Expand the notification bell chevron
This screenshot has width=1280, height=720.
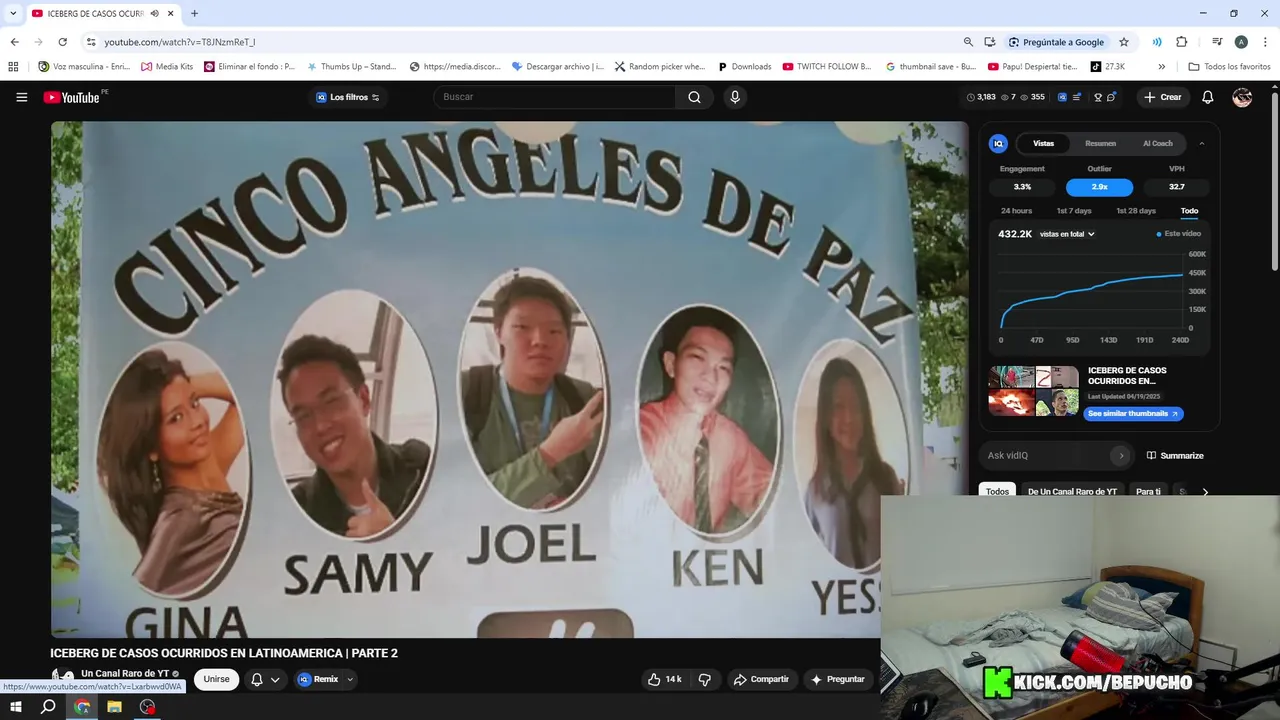[x=275, y=680]
